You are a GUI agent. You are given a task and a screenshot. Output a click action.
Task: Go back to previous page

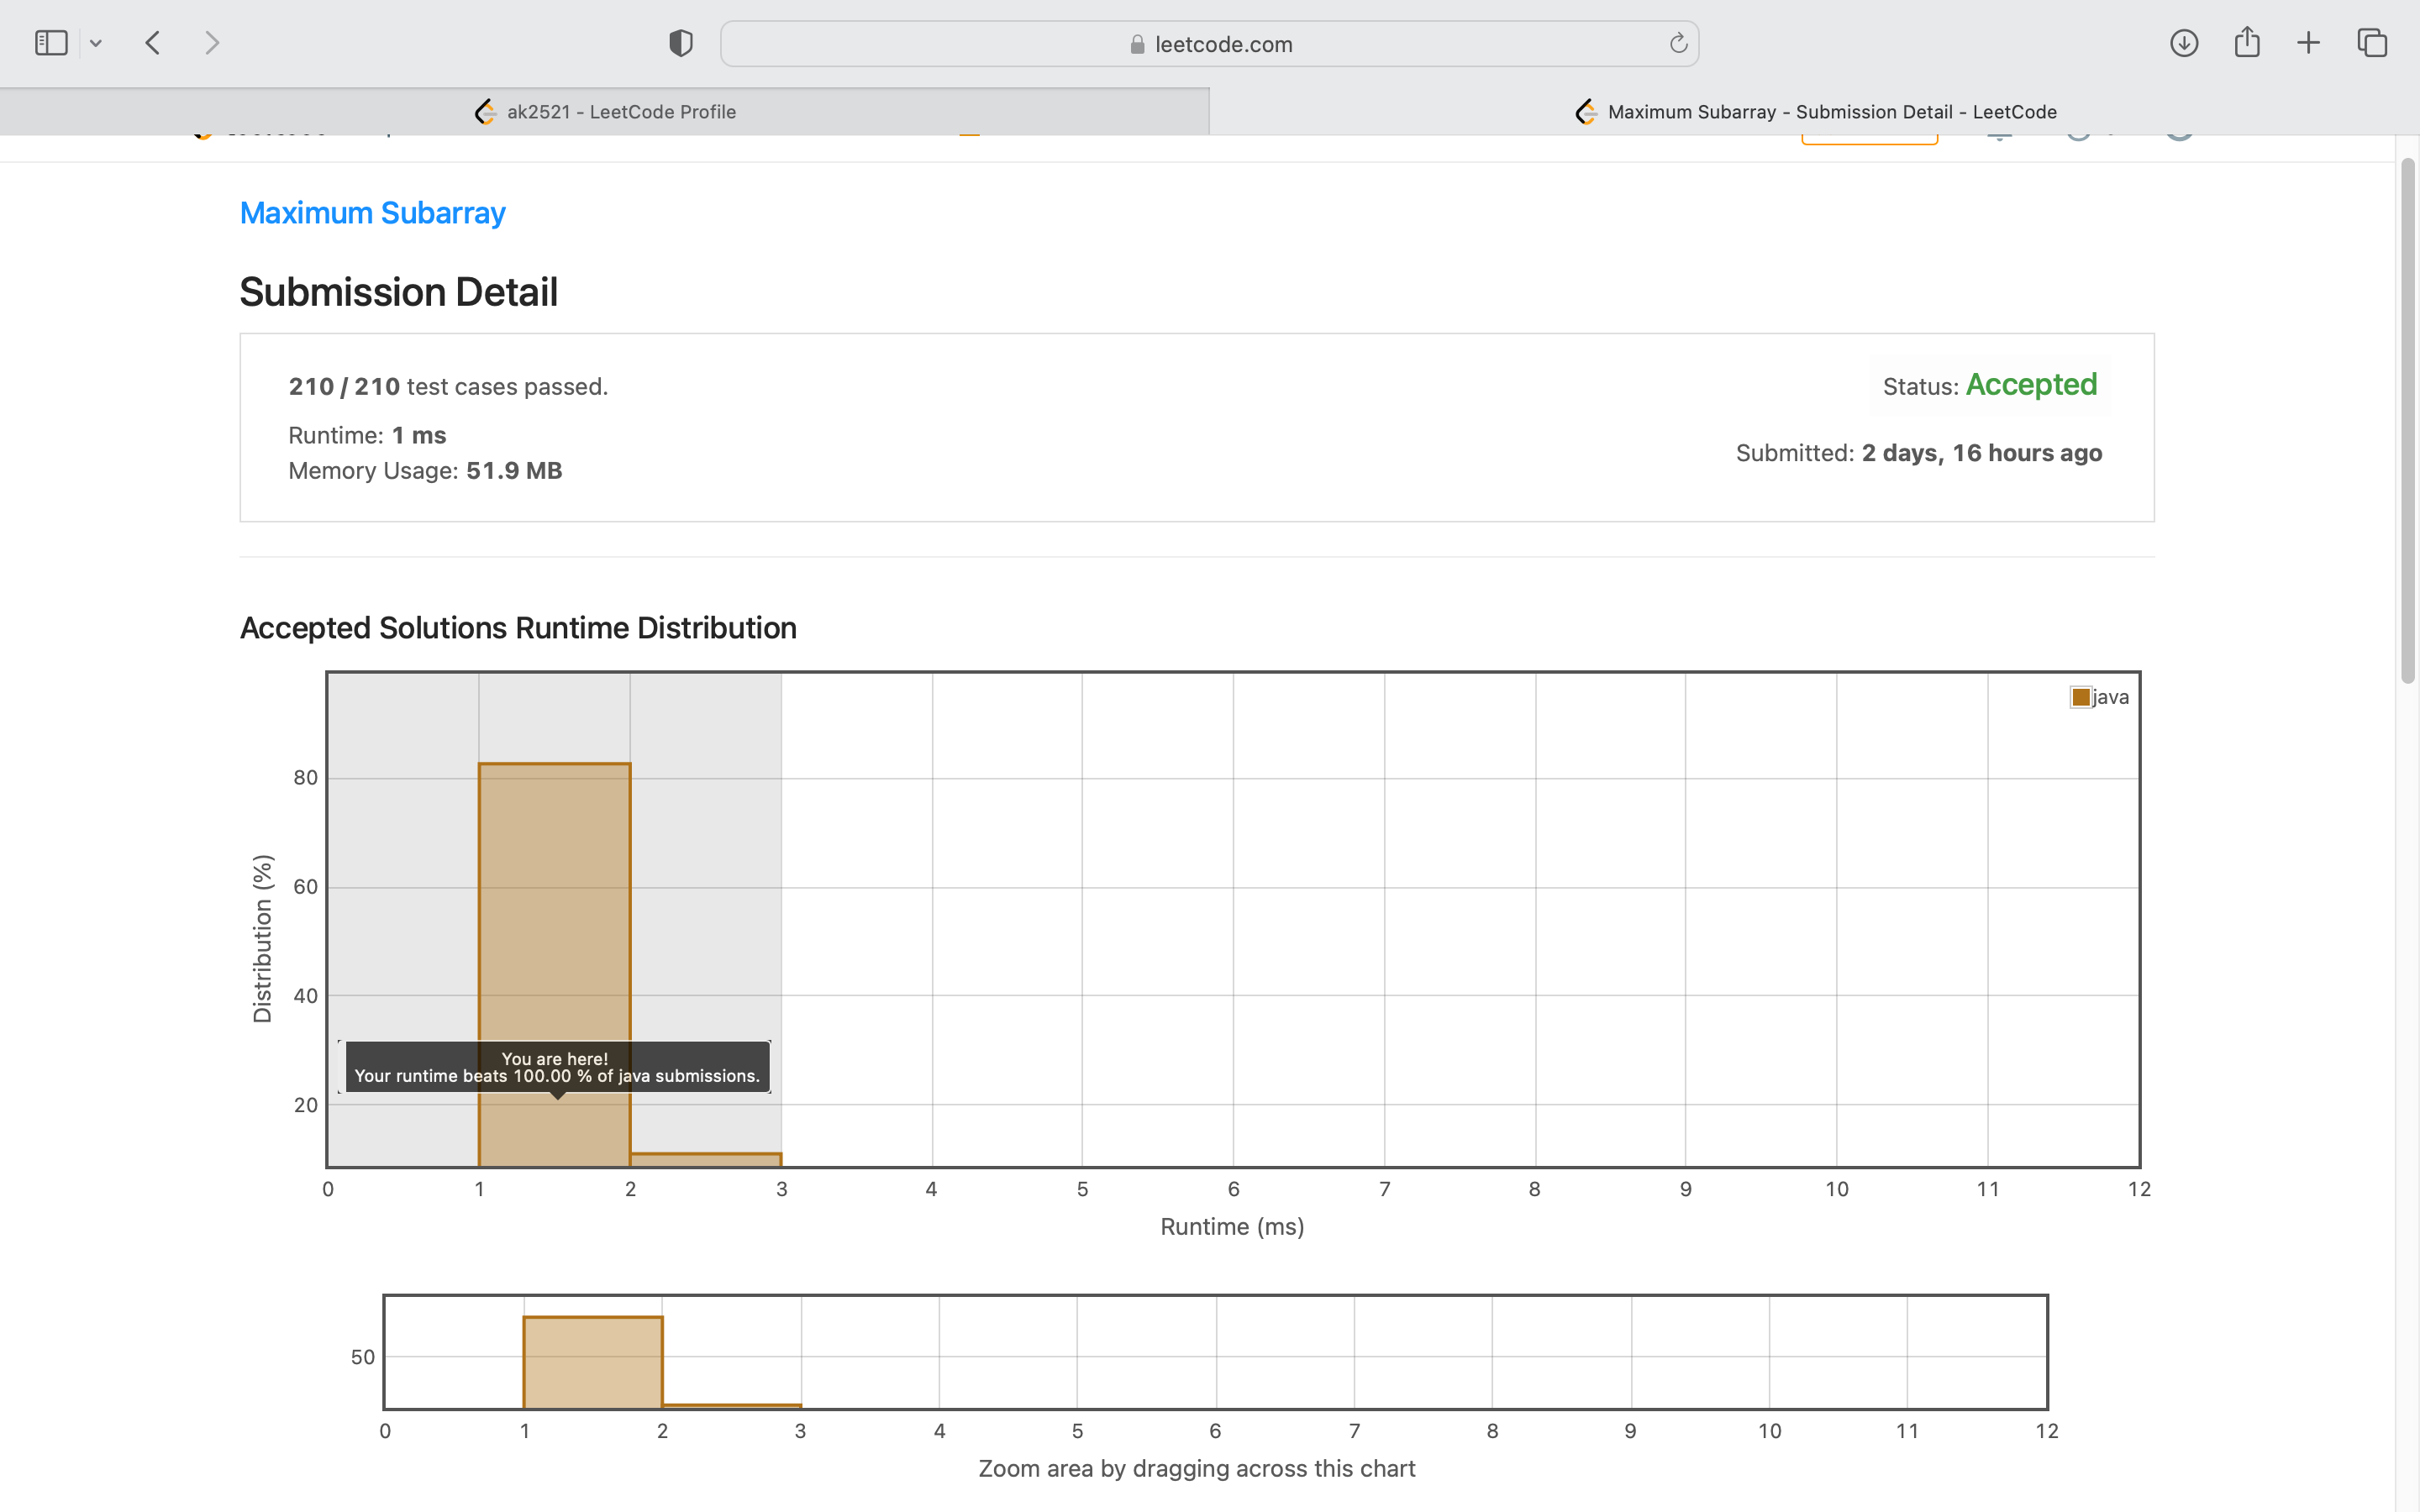(x=153, y=43)
